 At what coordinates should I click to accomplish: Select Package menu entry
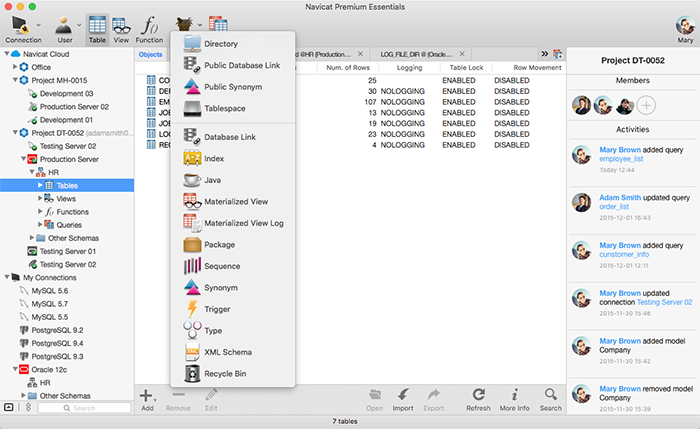[x=233, y=244]
